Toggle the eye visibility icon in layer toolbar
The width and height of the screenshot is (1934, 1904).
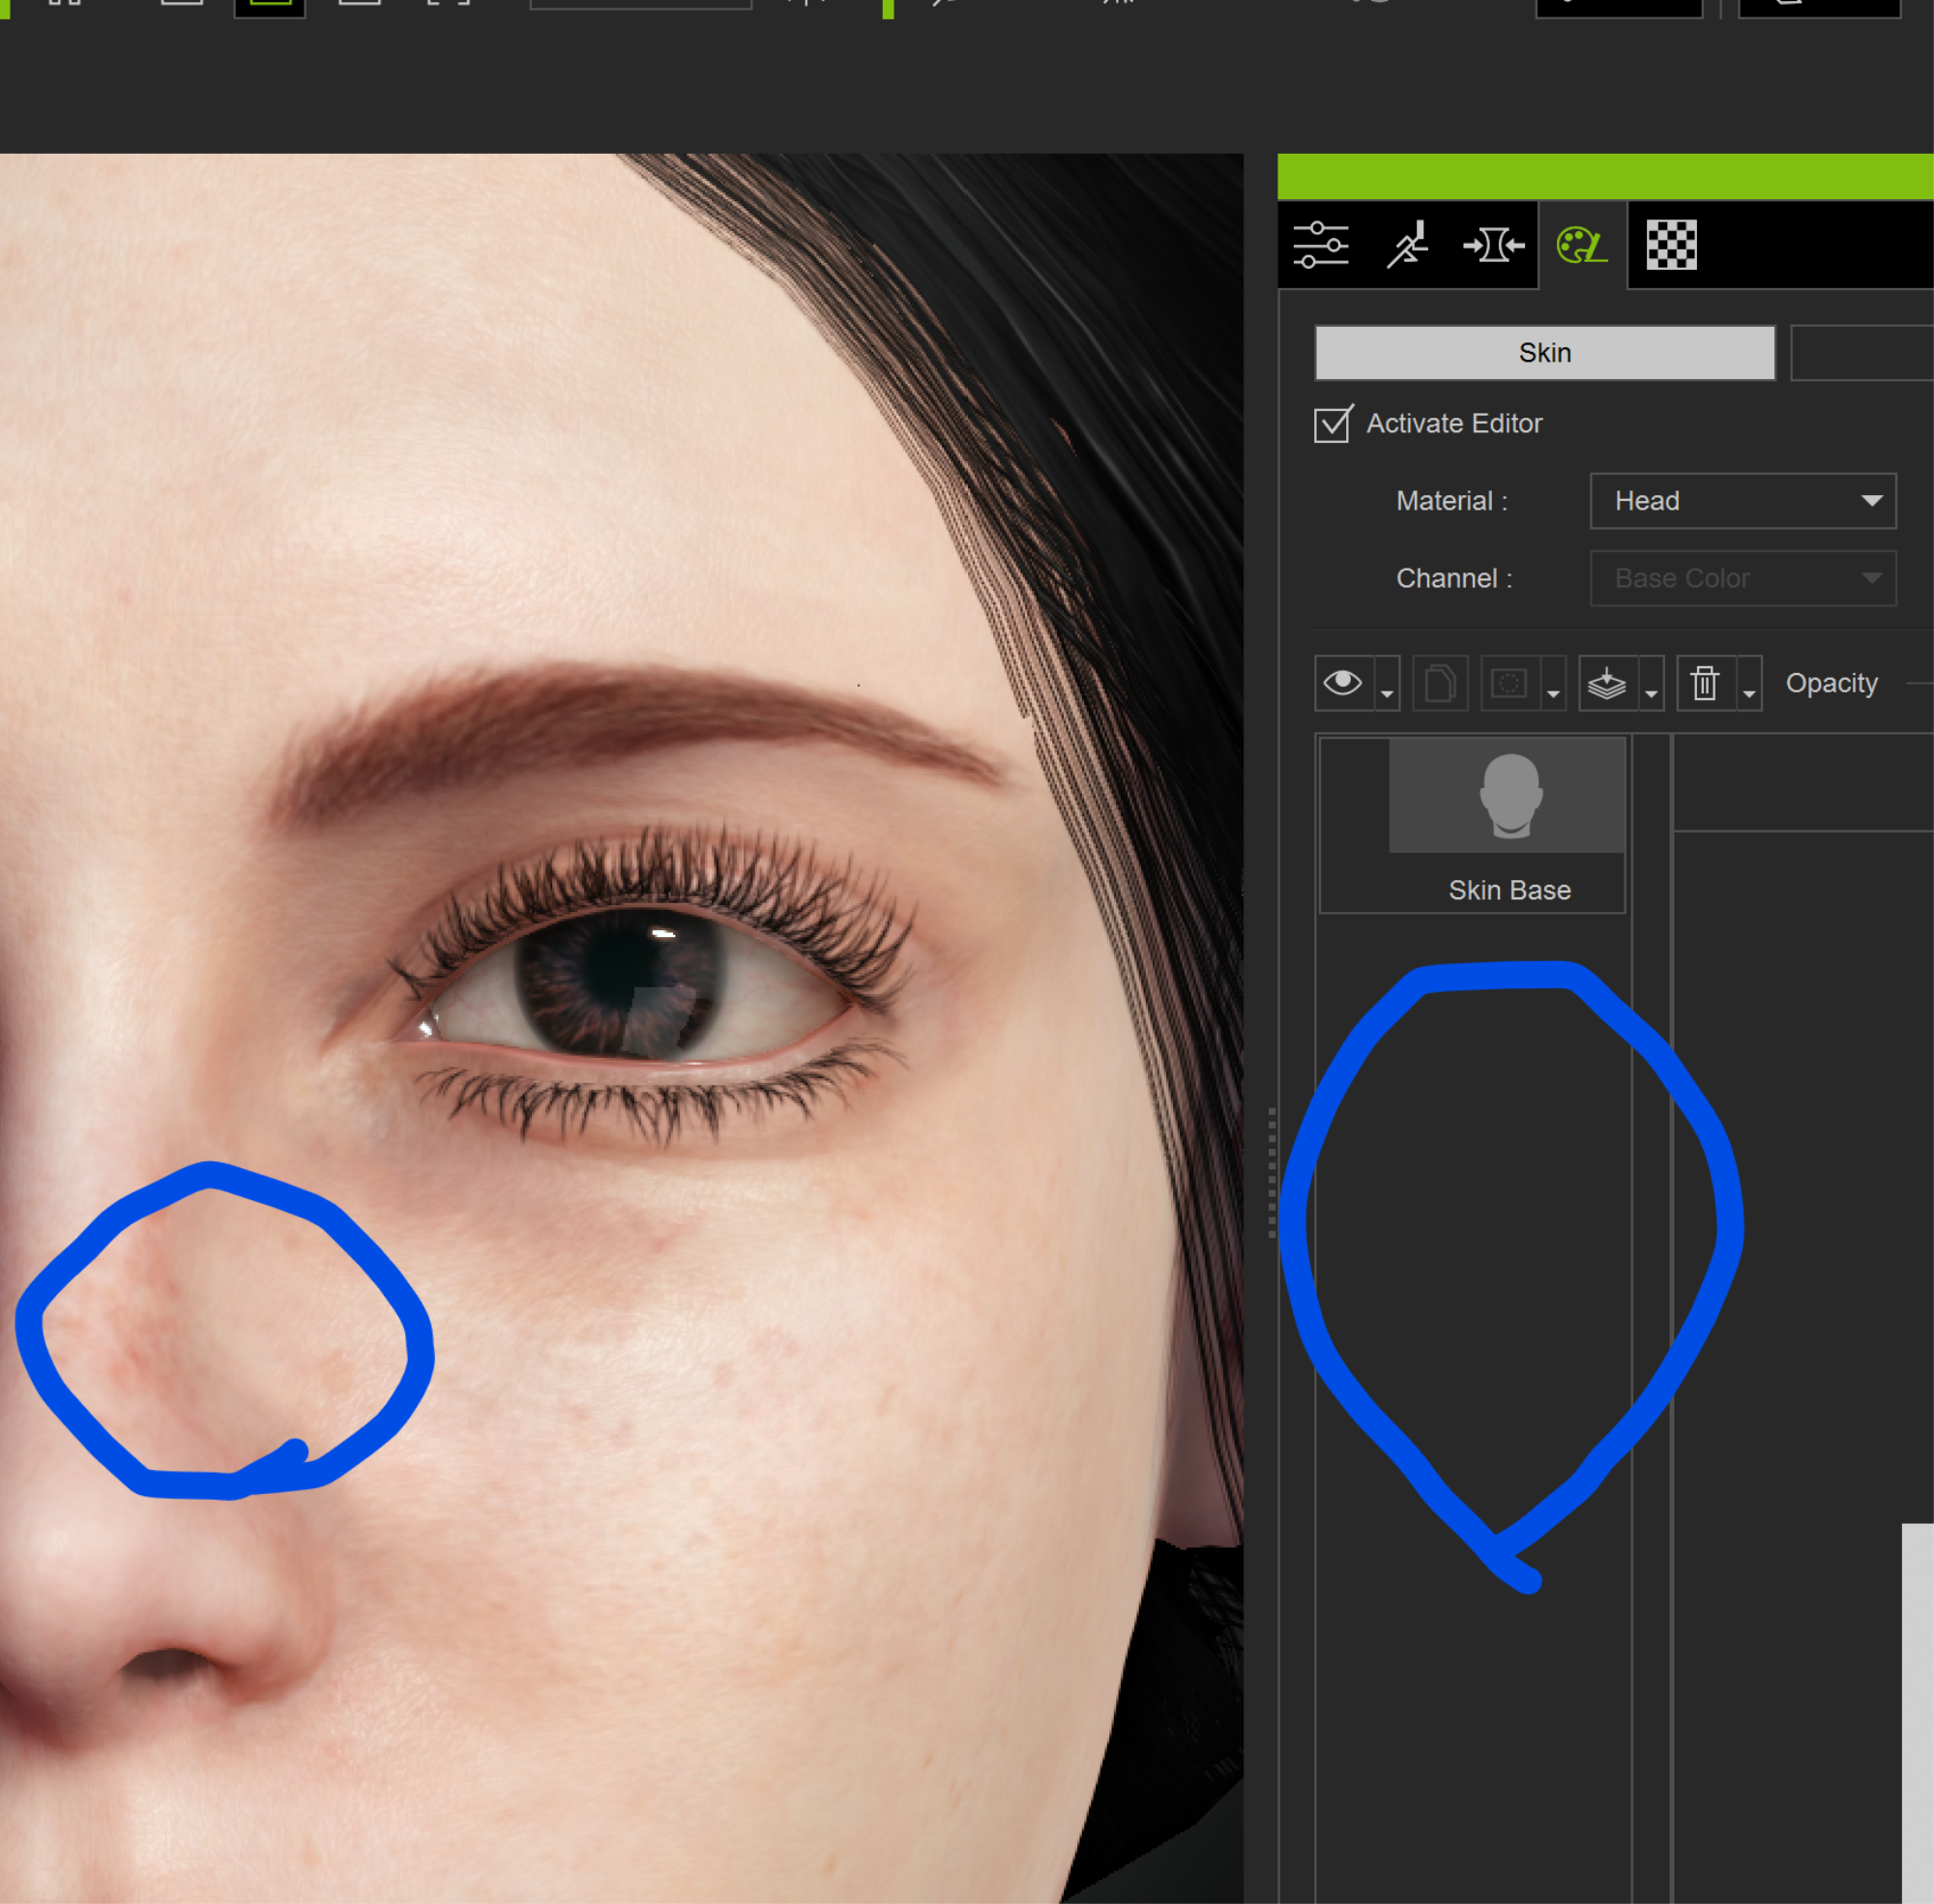[1343, 684]
